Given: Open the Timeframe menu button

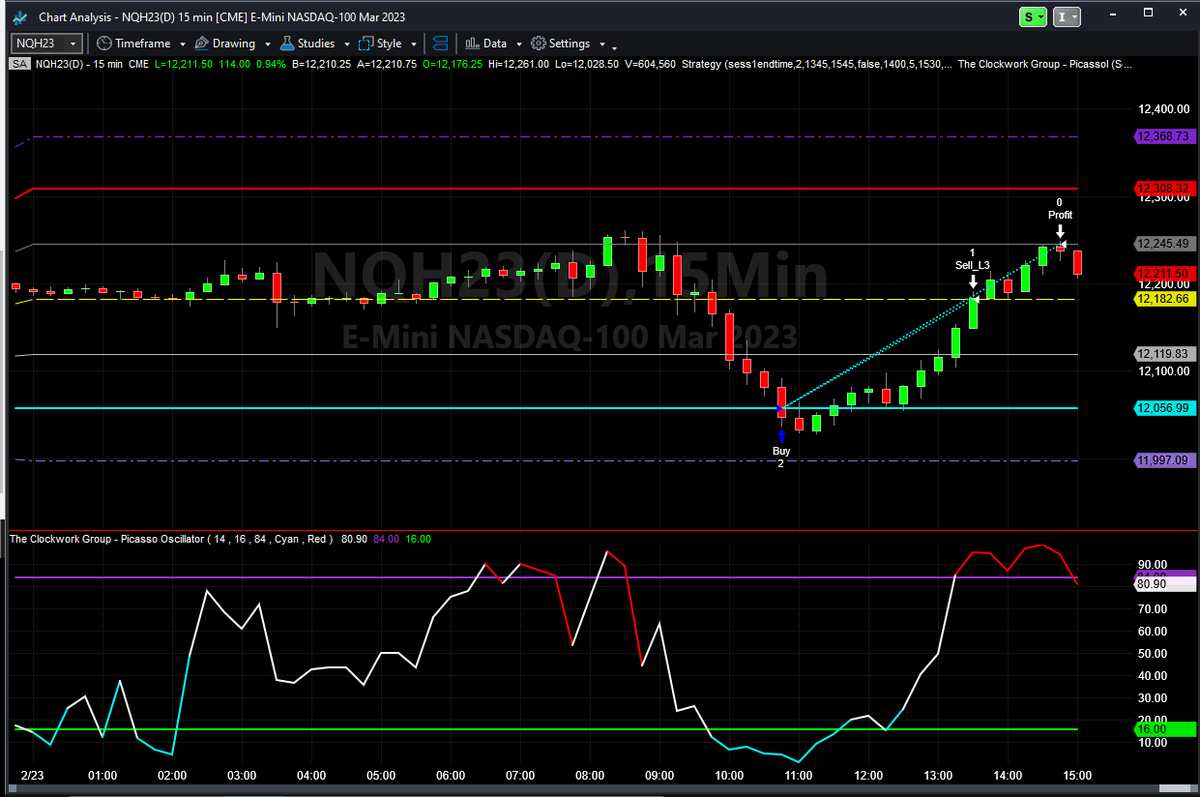Looking at the screenshot, I should pos(134,44).
